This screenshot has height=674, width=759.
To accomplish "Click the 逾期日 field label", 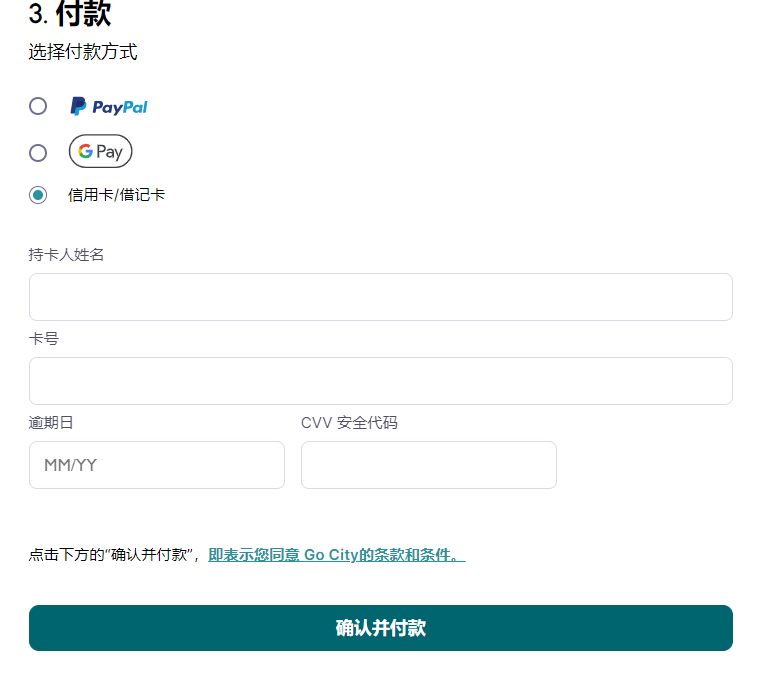I will [51, 423].
